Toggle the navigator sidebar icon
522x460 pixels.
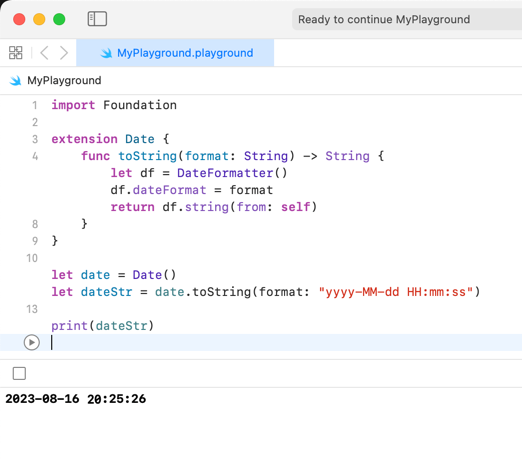pos(97,19)
